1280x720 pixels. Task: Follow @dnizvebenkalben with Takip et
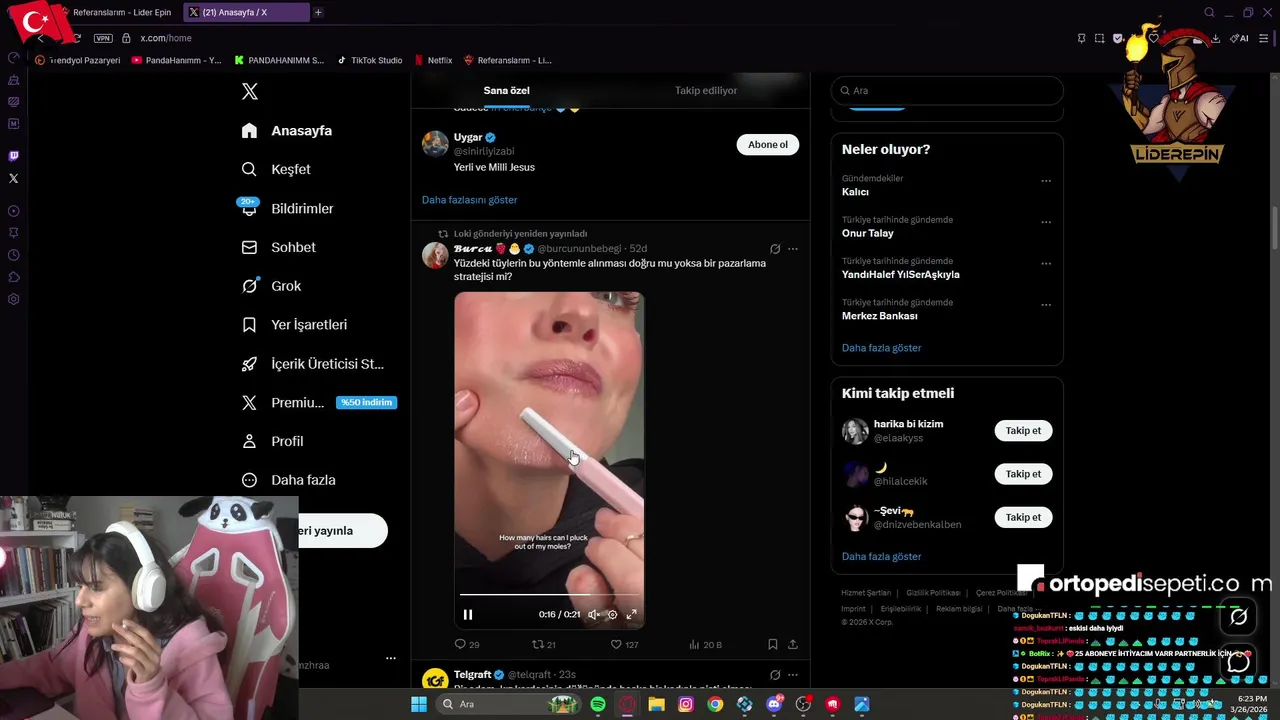[1023, 517]
